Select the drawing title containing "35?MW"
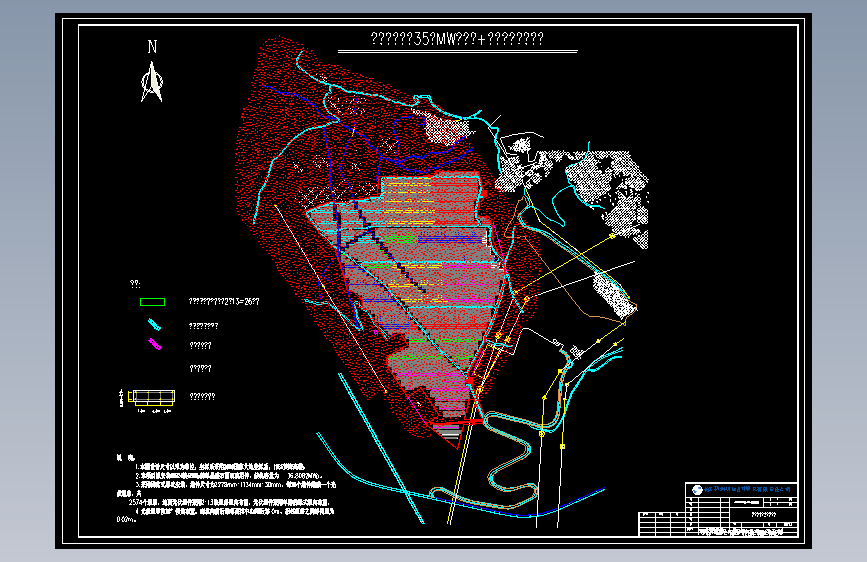The width and height of the screenshot is (867, 562). point(457,39)
